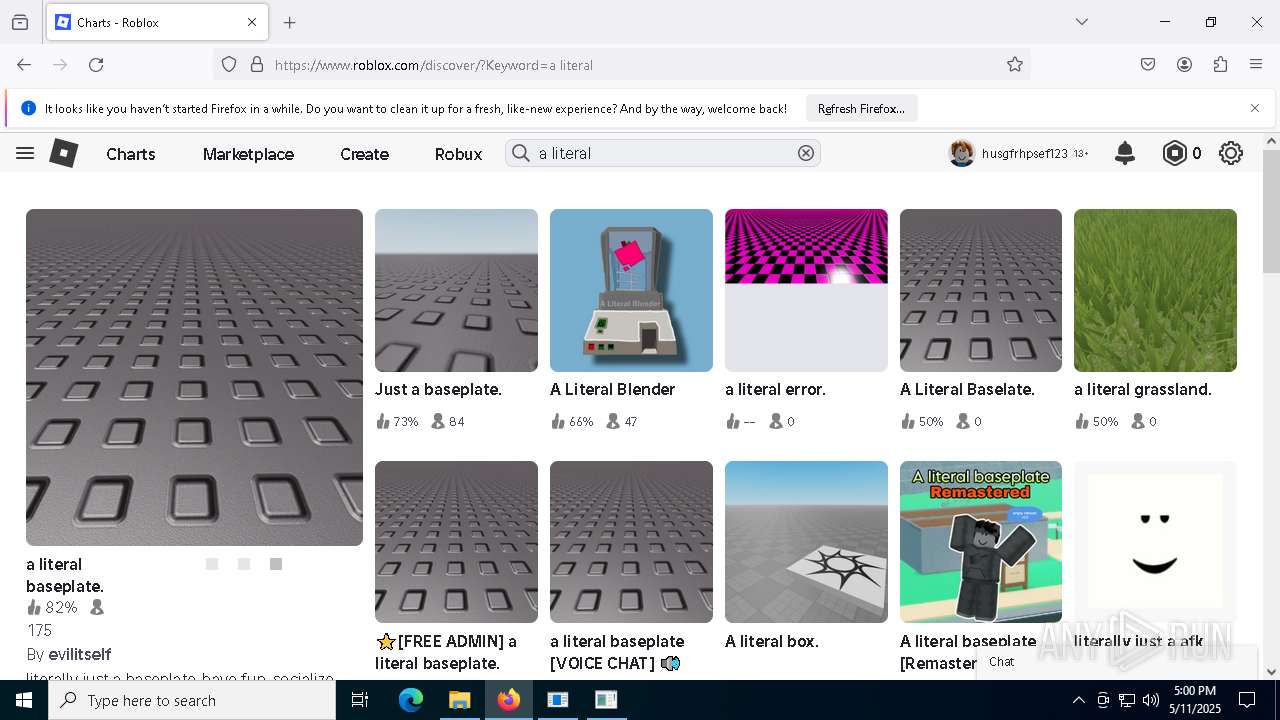Image resolution: width=1280 pixels, height=720 pixels.
Task: Click in the Roblox search field
Action: (663, 153)
